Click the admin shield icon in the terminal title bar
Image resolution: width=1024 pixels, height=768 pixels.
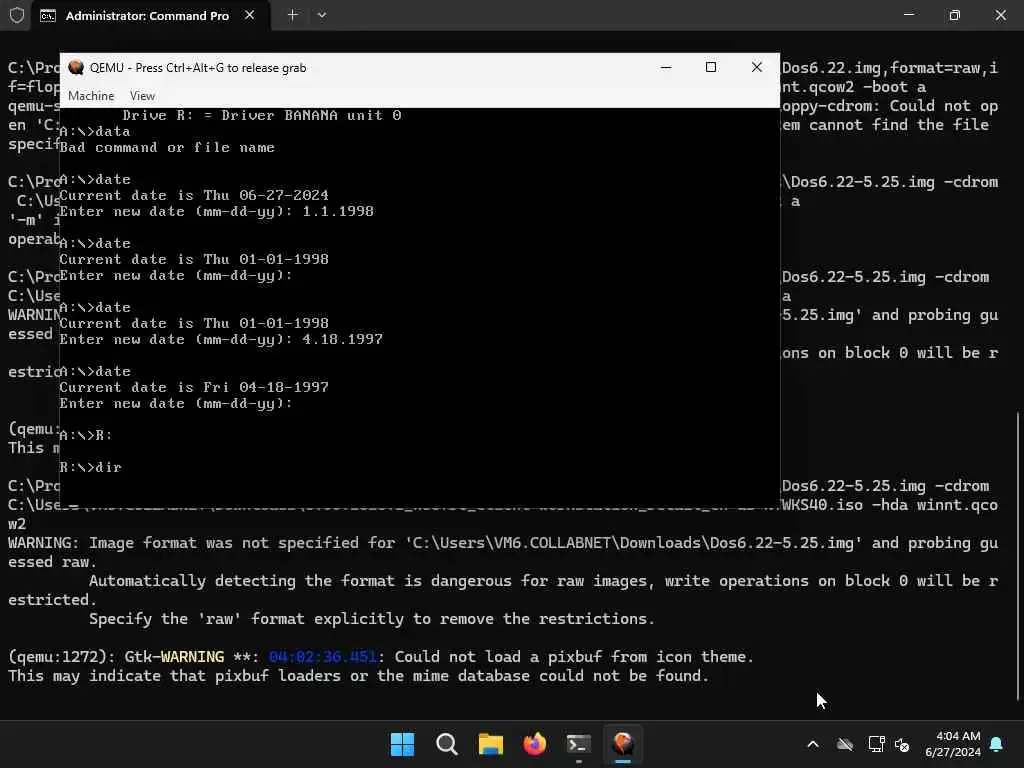coord(17,15)
